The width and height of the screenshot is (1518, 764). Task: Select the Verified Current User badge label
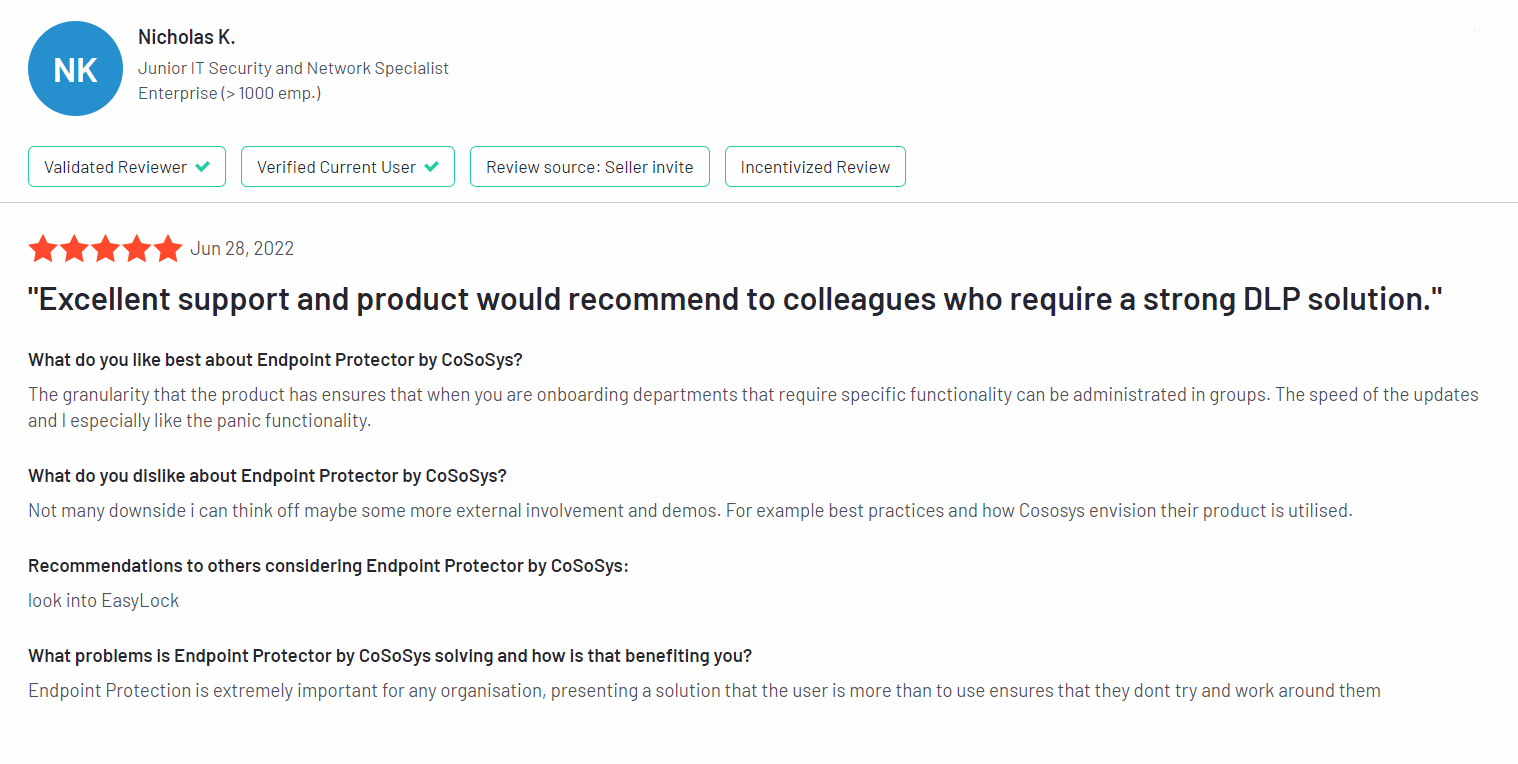336,167
